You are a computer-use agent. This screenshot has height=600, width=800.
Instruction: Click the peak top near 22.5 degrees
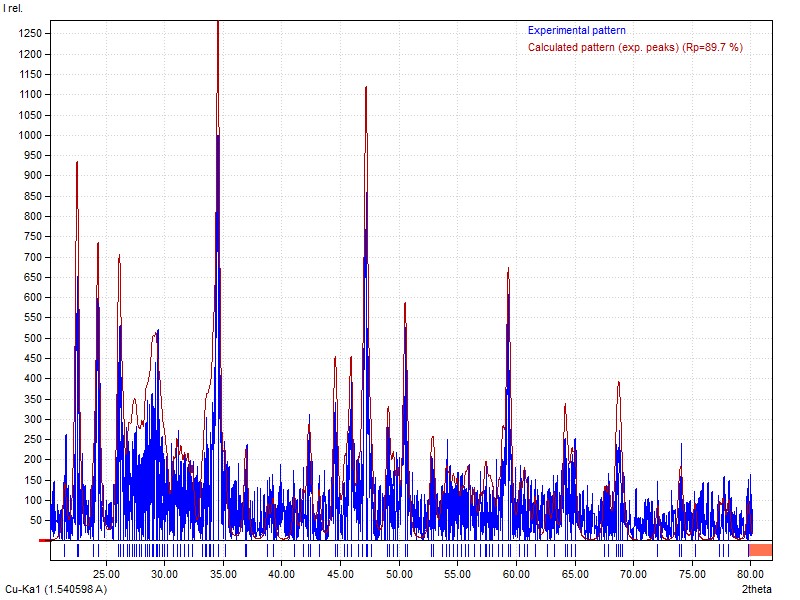coord(77,165)
